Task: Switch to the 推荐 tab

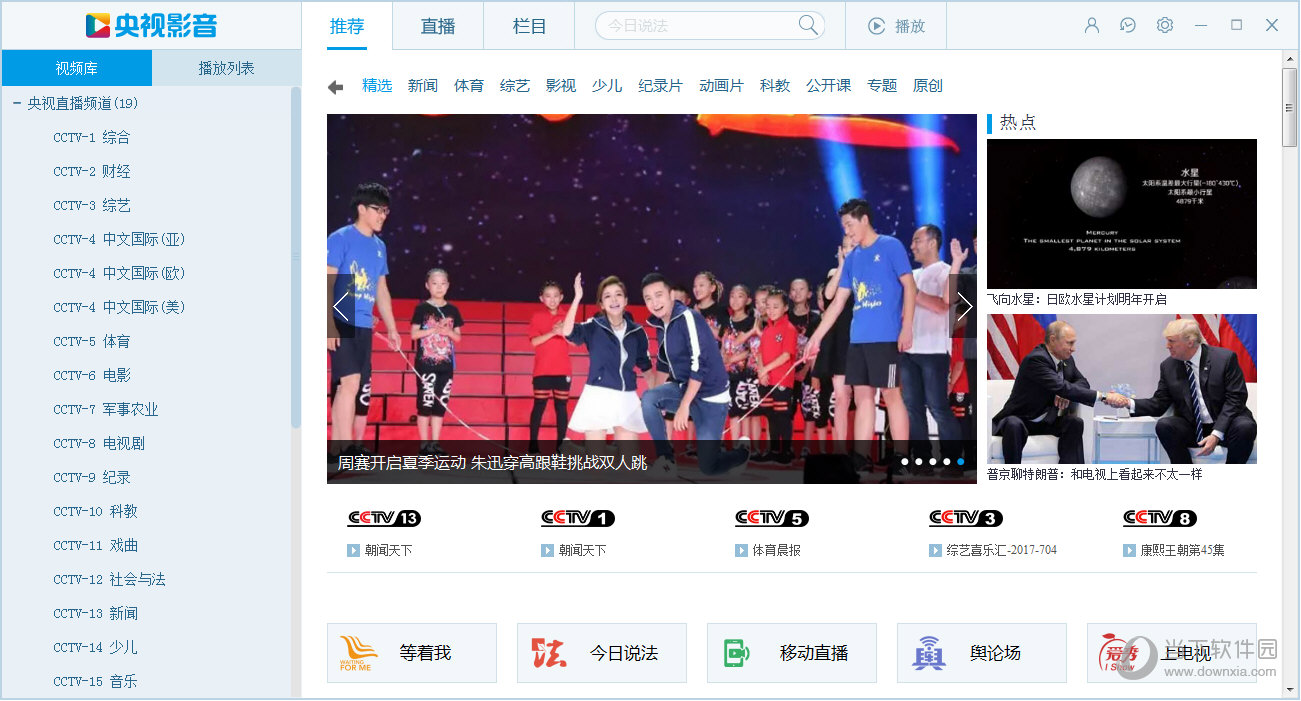Action: pos(347,26)
